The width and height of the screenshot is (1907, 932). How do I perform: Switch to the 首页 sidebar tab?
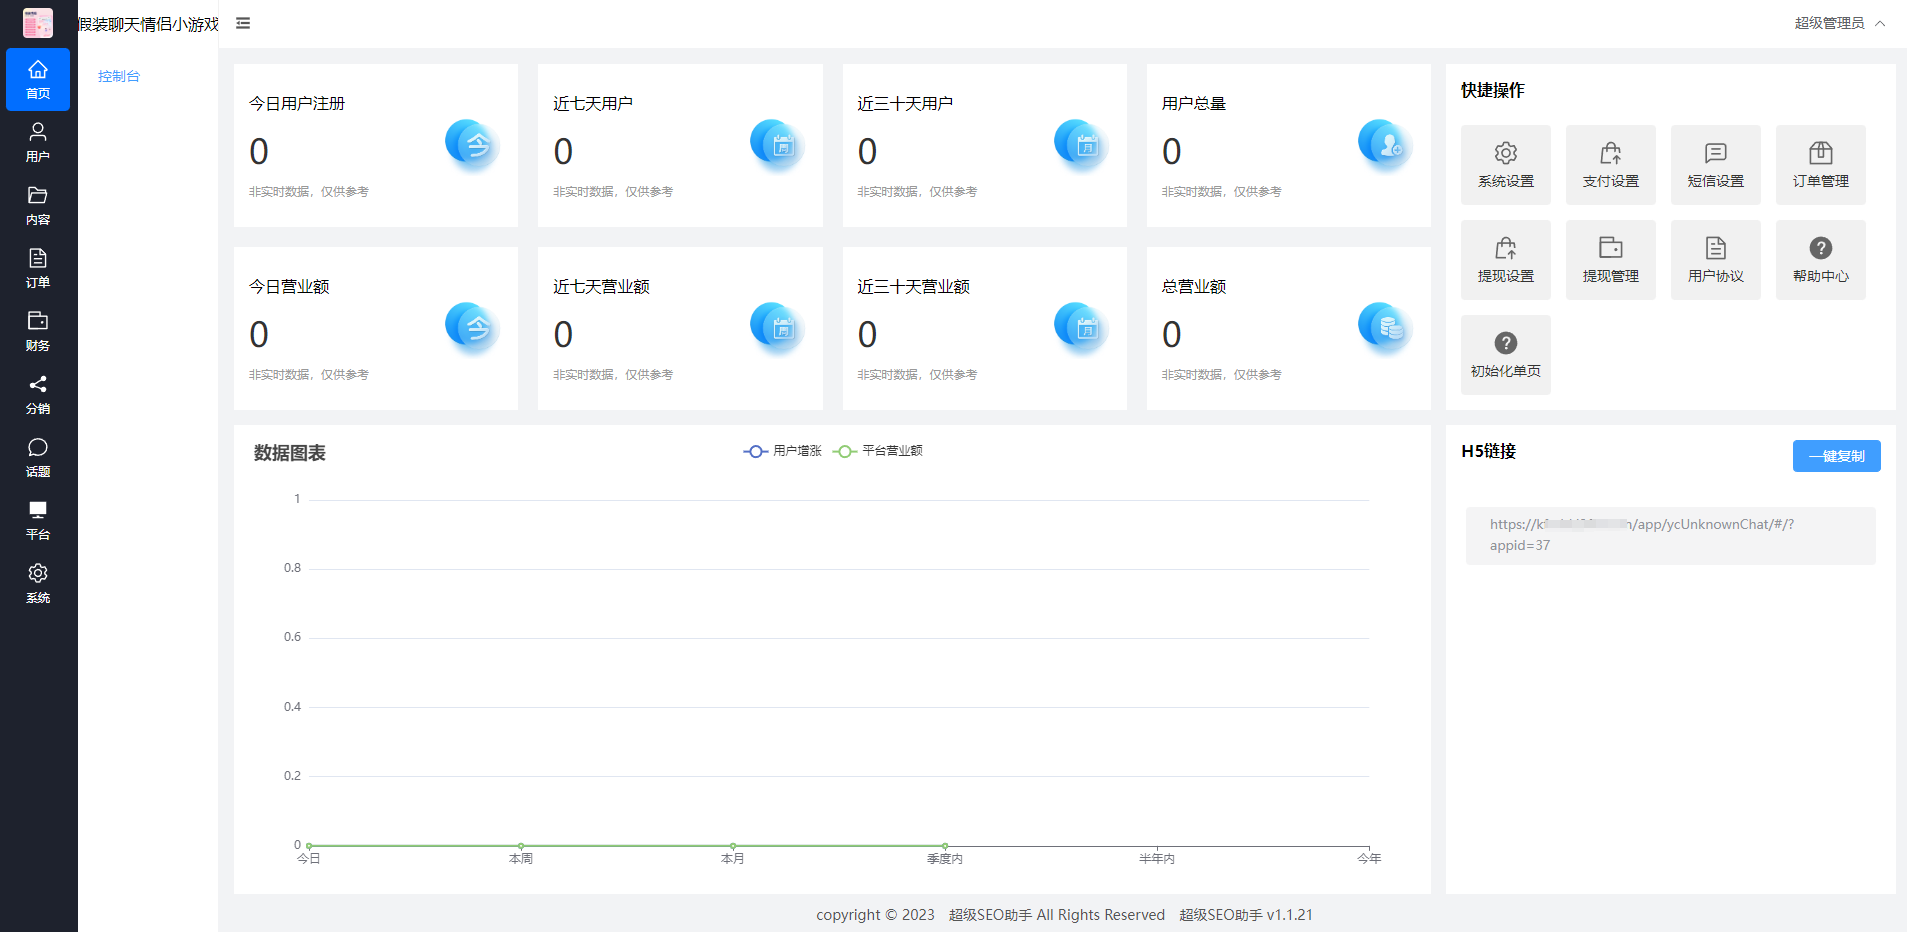tap(38, 79)
